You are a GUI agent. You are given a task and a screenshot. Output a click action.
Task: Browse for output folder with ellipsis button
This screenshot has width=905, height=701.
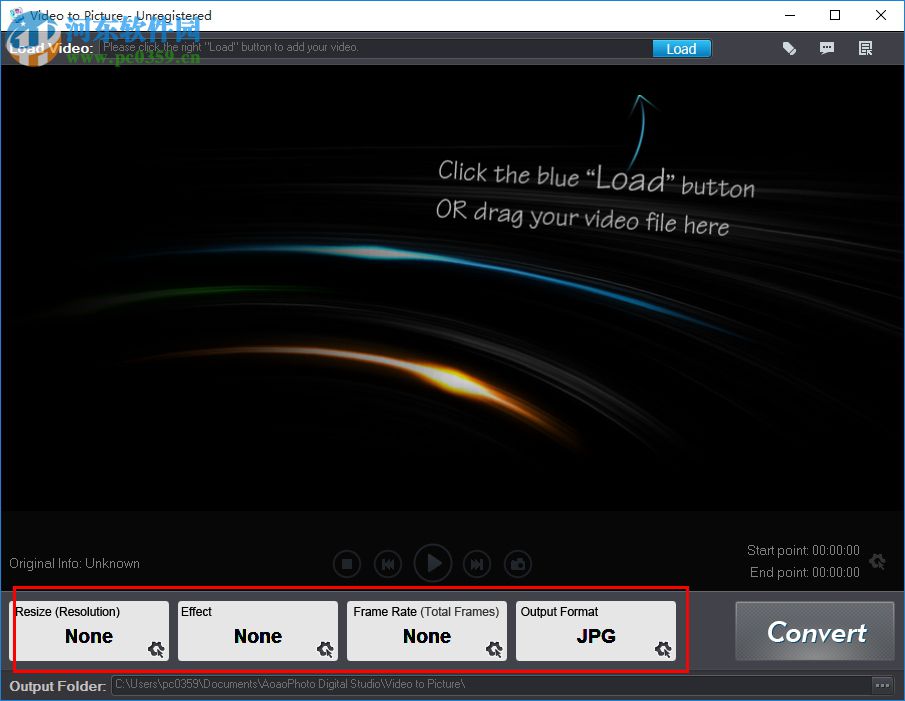click(881, 685)
